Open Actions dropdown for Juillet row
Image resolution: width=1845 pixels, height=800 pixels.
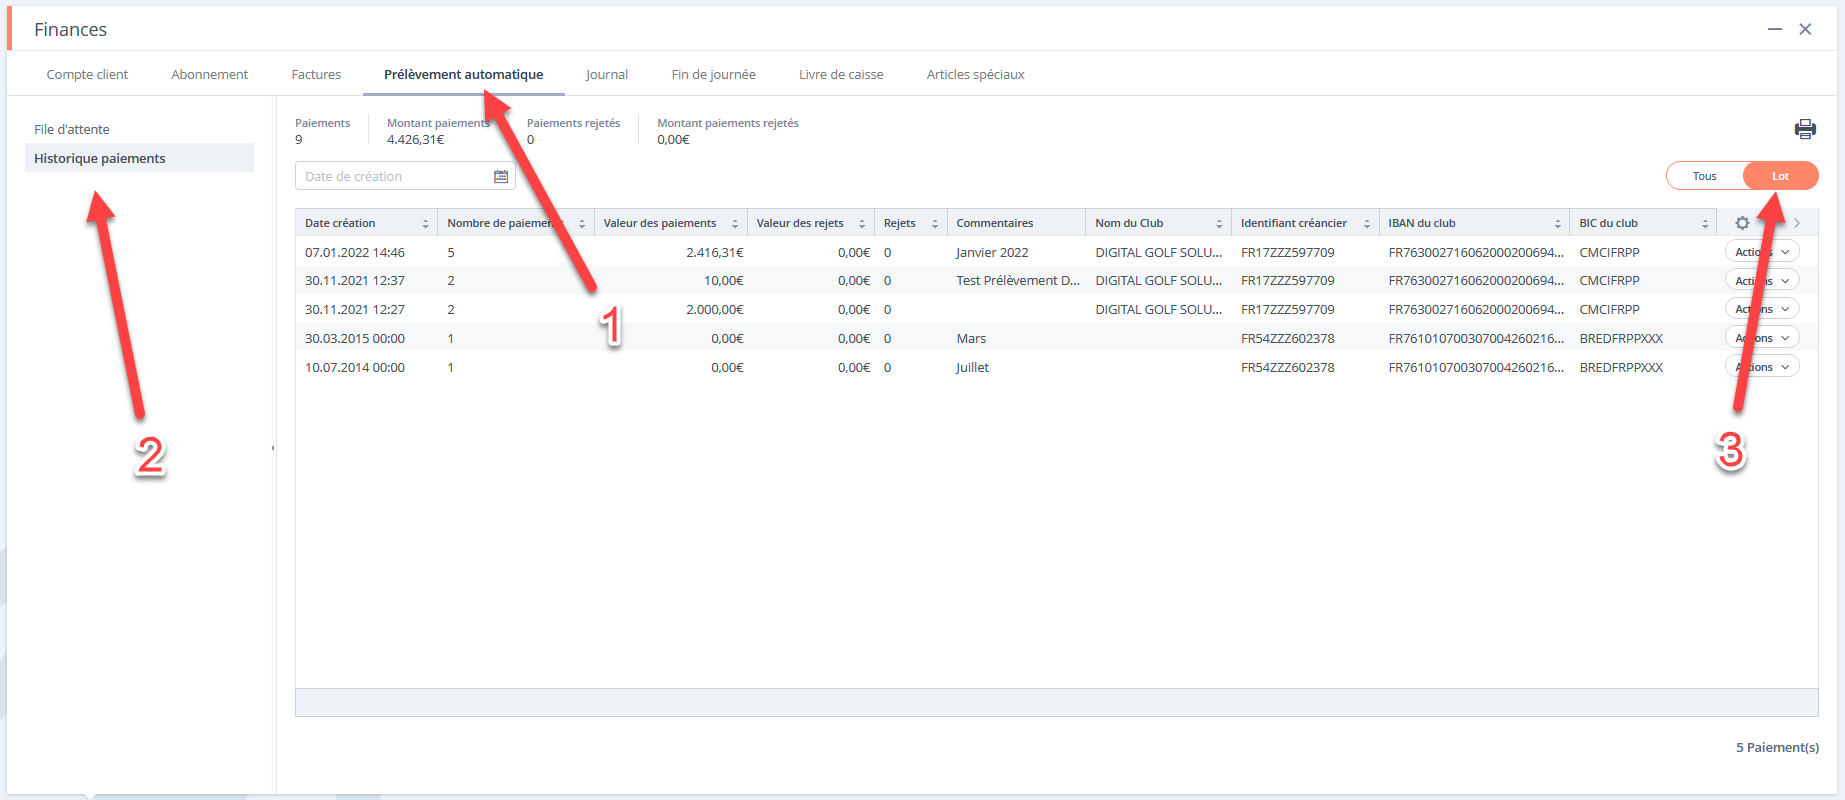tap(1762, 367)
